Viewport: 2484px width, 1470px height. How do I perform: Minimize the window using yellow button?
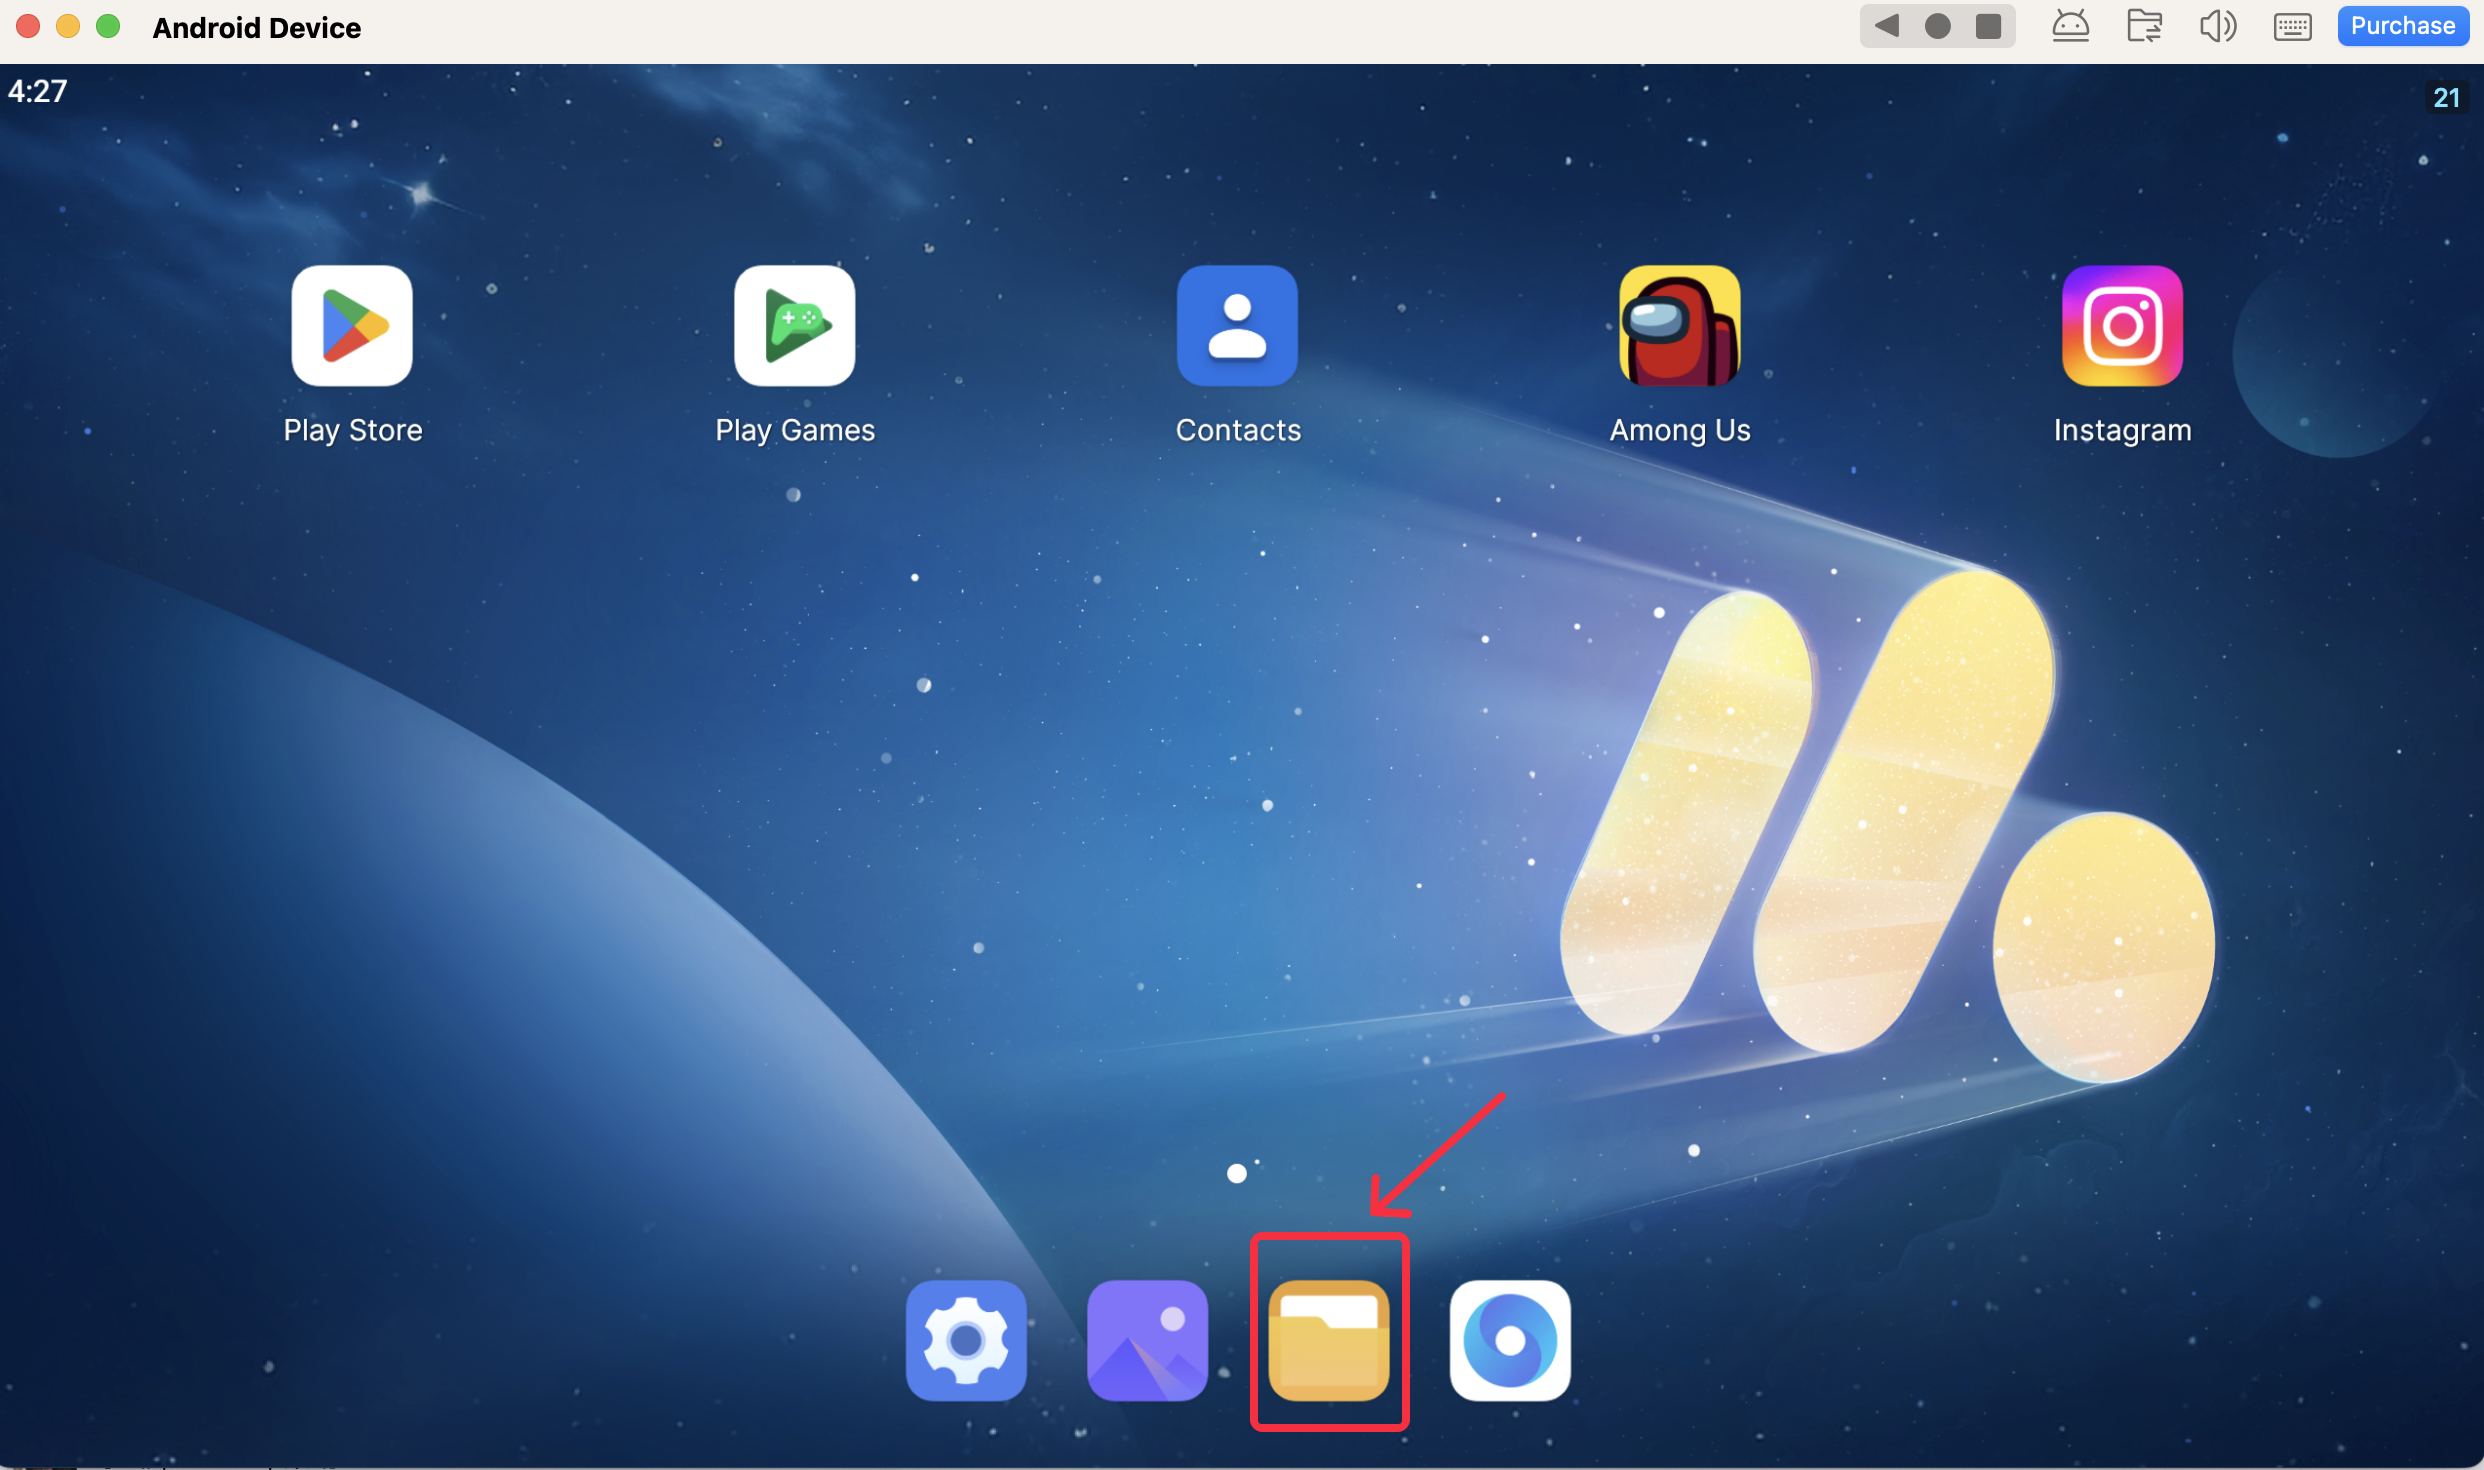tap(68, 26)
